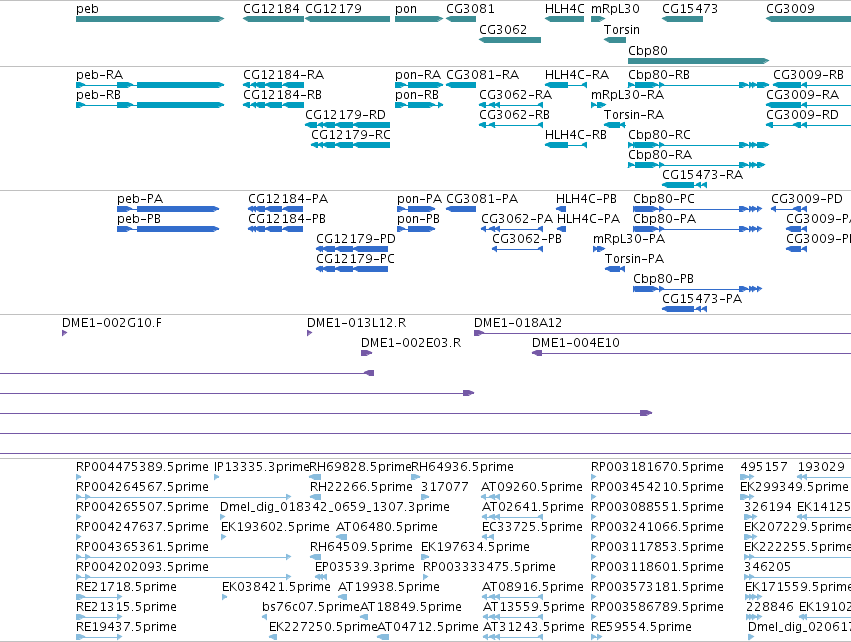Click EST RE21718.5prime
Image resolution: width=851 pixels, height=642 pixels.
126,587
